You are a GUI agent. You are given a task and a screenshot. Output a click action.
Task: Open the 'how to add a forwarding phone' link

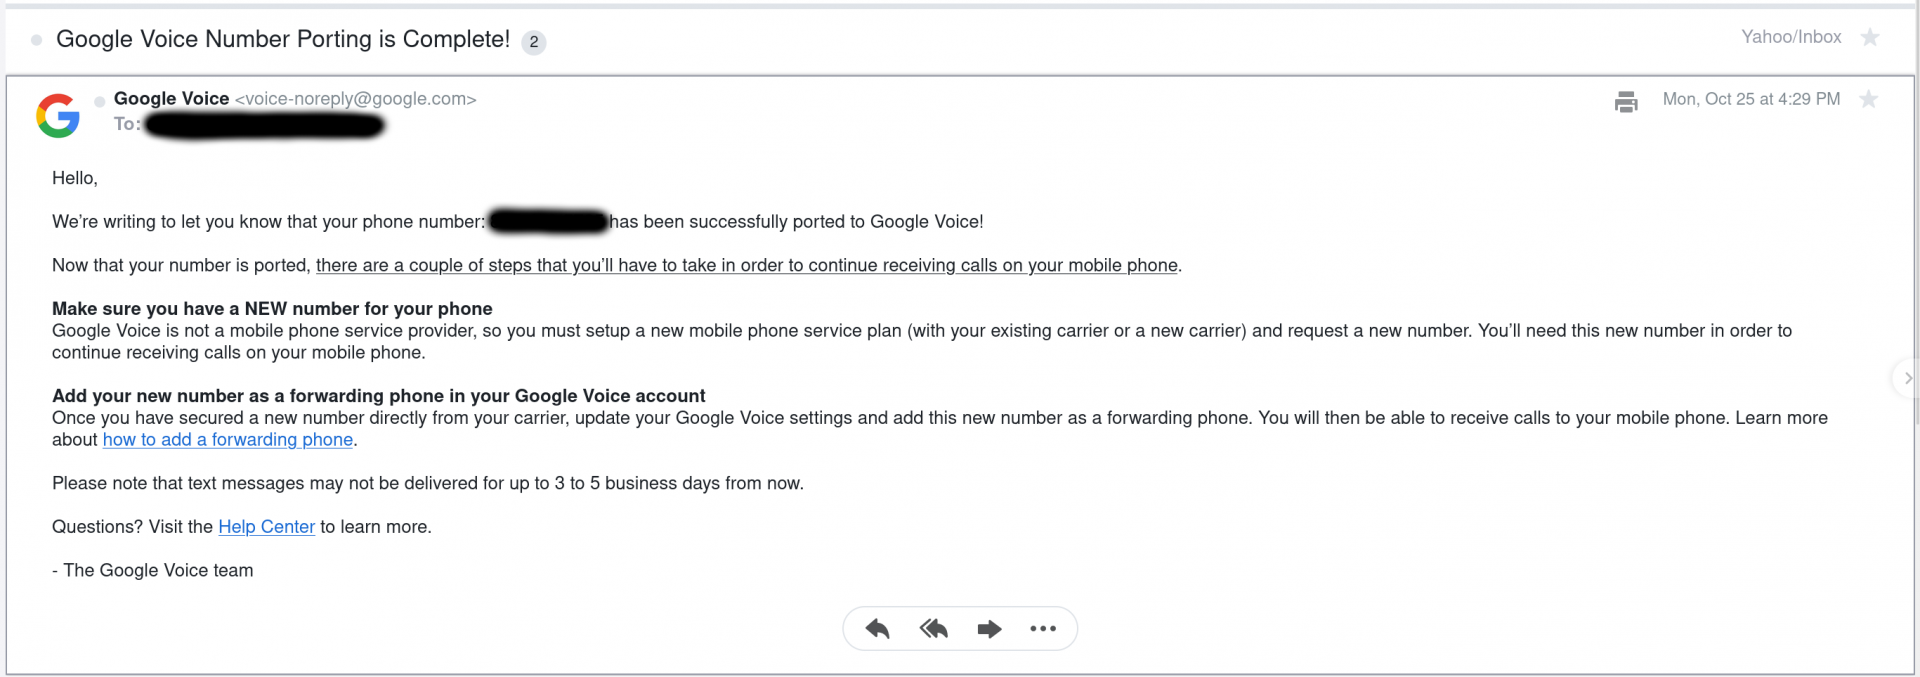(x=228, y=440)
